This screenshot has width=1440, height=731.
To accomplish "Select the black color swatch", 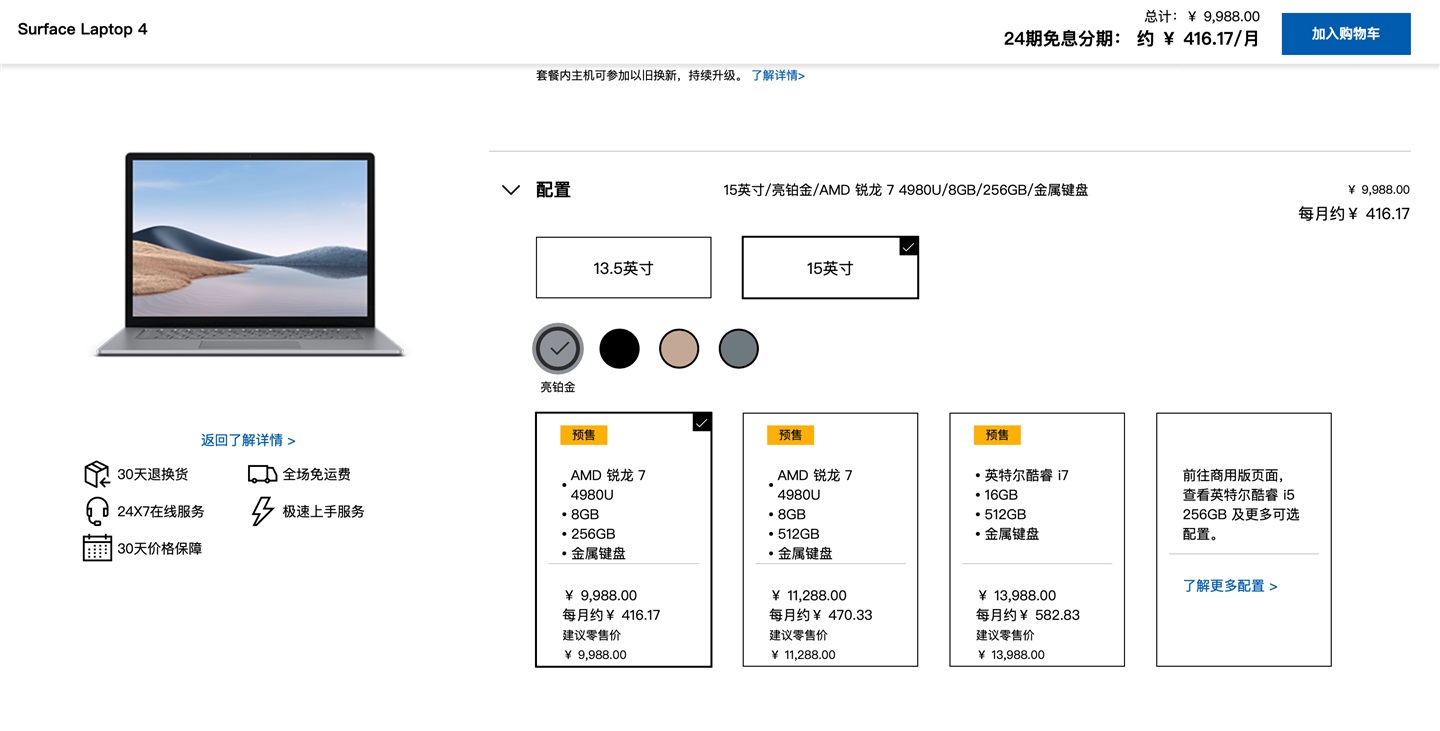I will coord(619,347).
